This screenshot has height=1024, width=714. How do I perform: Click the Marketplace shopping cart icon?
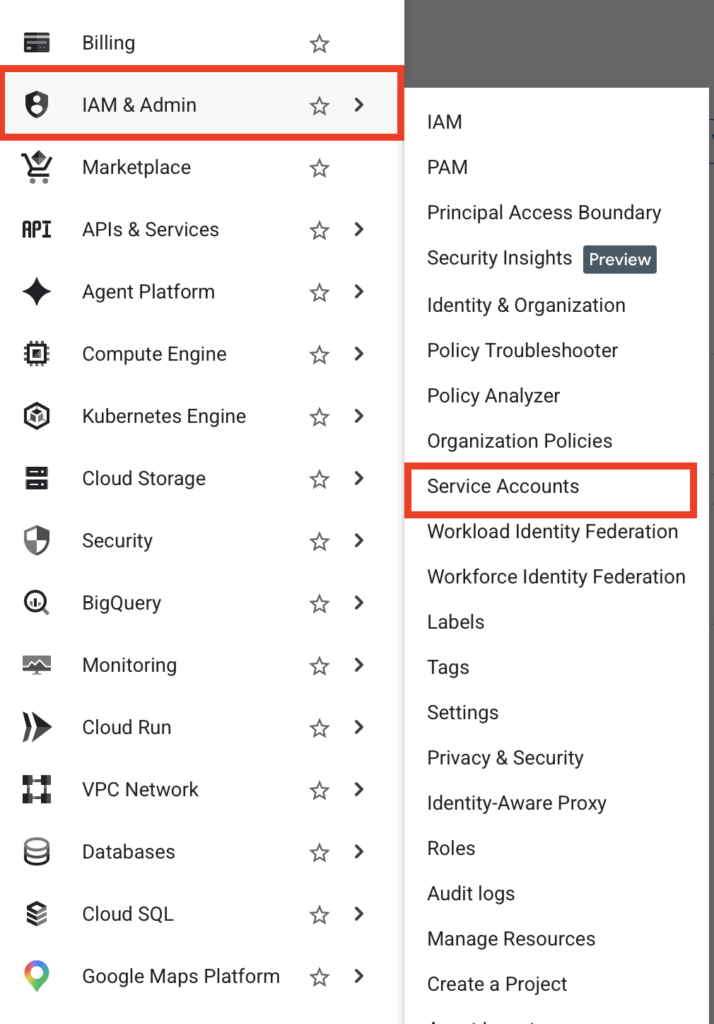(37, 167)
